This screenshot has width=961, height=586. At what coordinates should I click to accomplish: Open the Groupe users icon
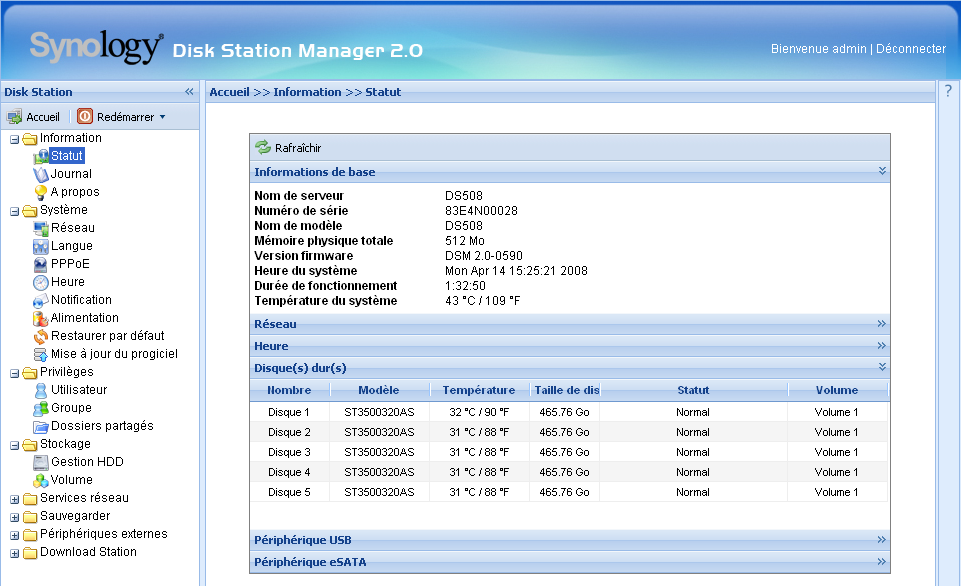[x=40, y=408]
